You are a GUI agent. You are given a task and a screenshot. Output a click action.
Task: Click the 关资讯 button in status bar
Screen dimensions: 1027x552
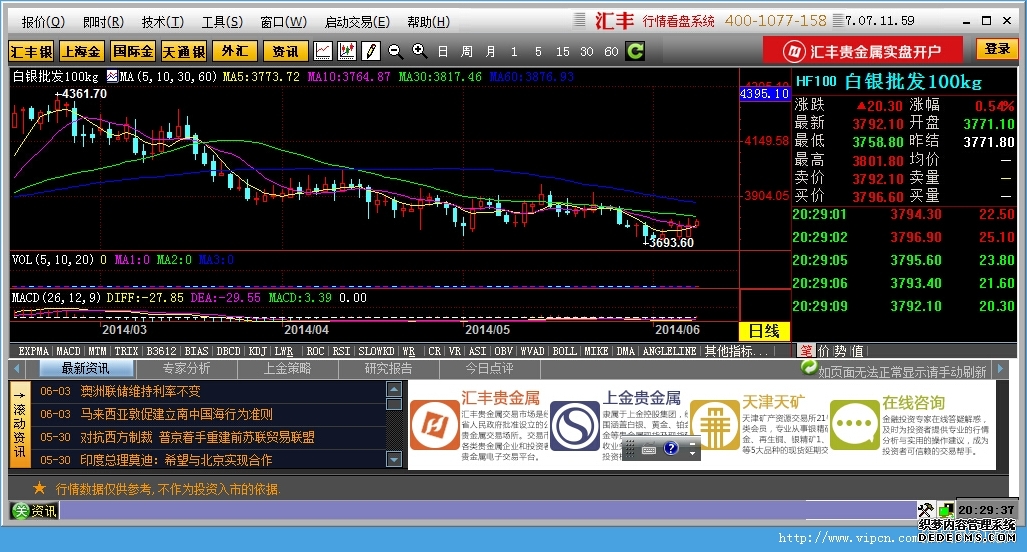(35, 511)
